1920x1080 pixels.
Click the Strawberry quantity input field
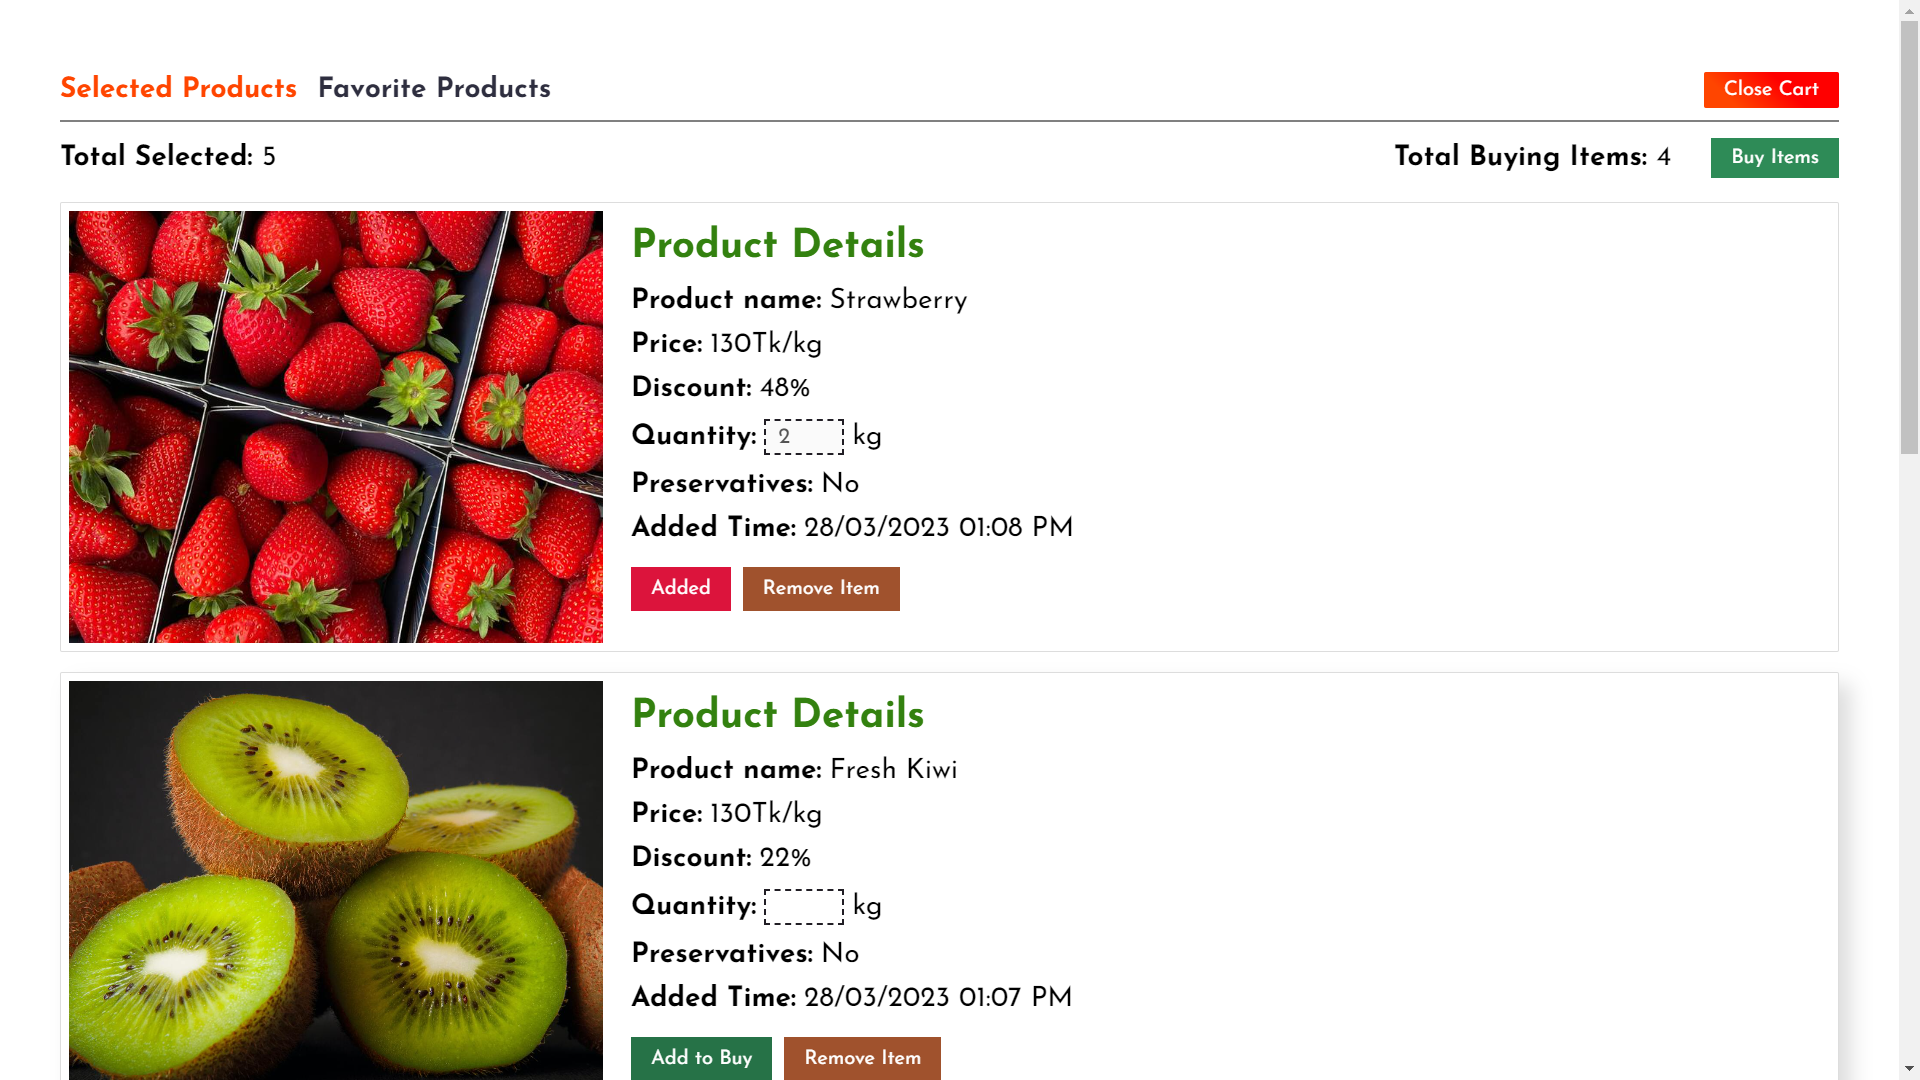[x=803, y=436]
